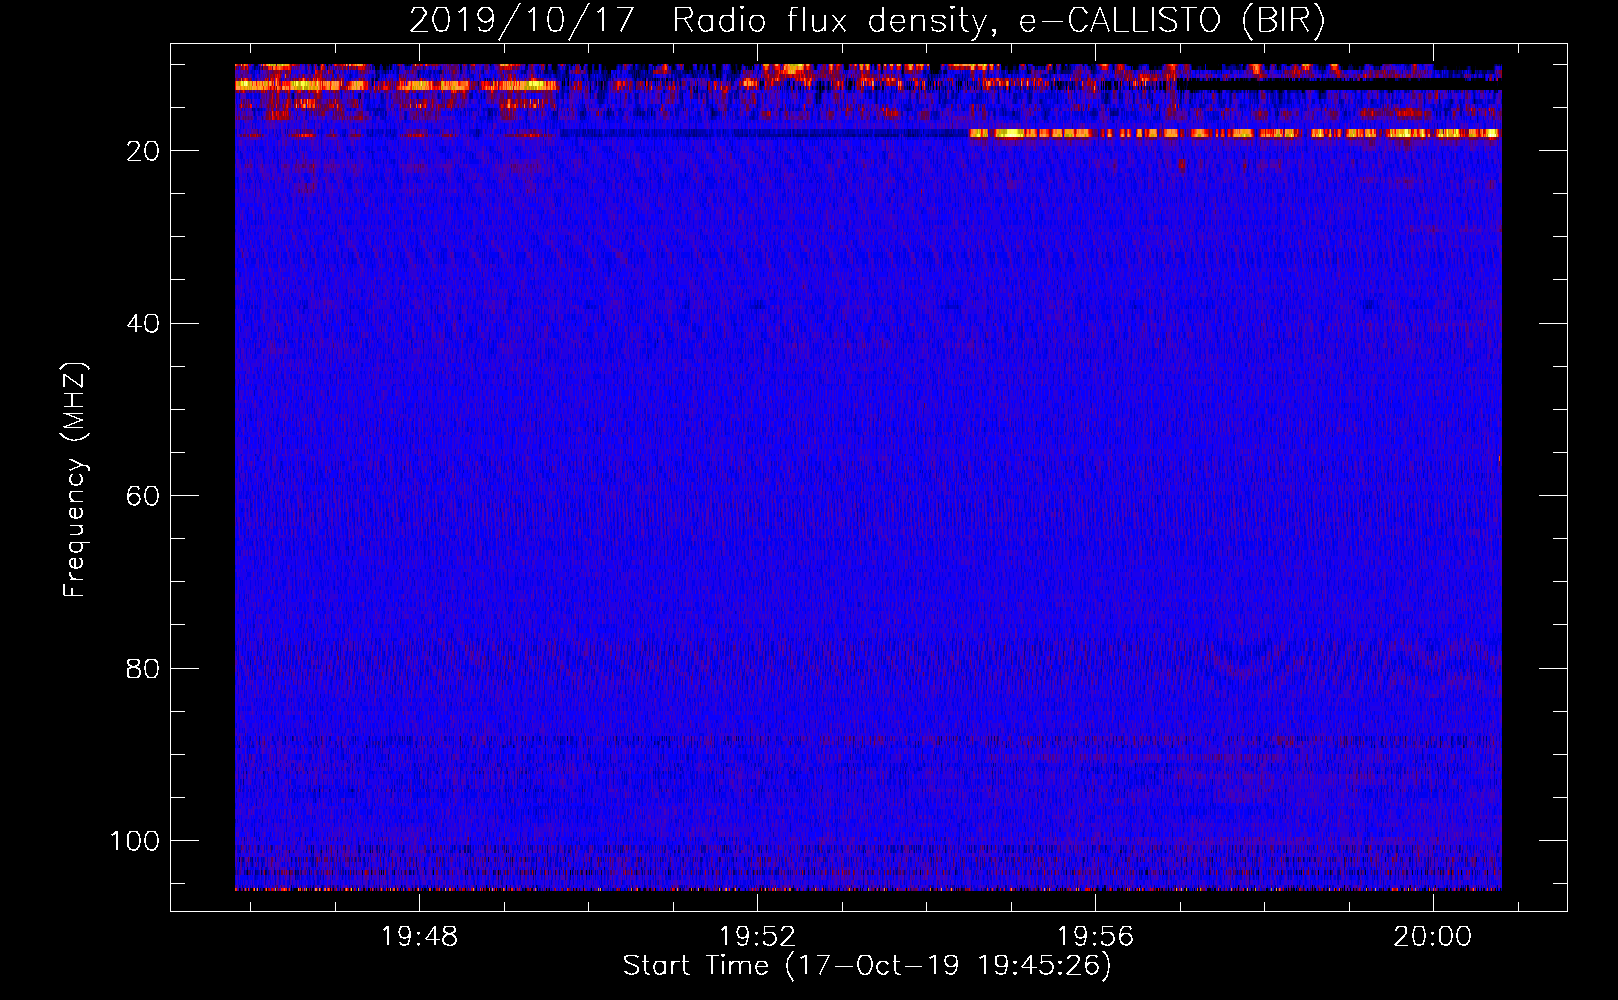Screen dimensions: 1618x1000
Task: Click the 19:52 time tick label
Action: pos(757,937)
